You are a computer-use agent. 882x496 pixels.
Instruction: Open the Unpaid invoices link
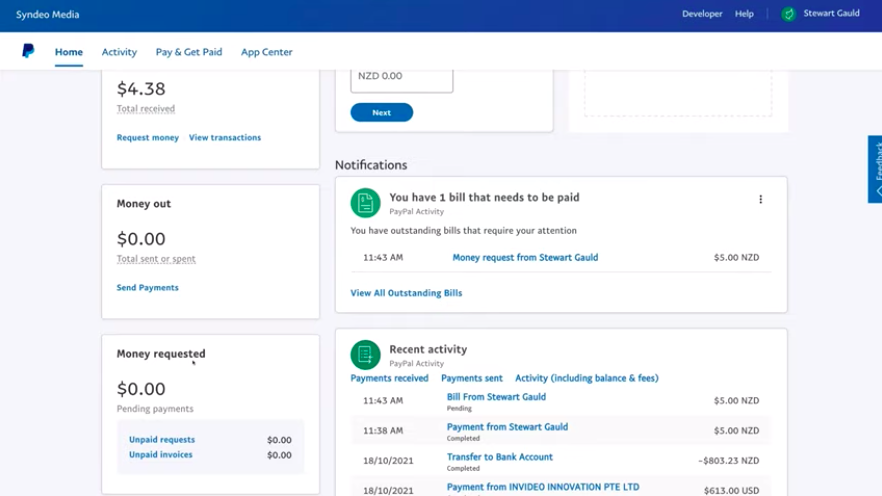tap(160, 454)
